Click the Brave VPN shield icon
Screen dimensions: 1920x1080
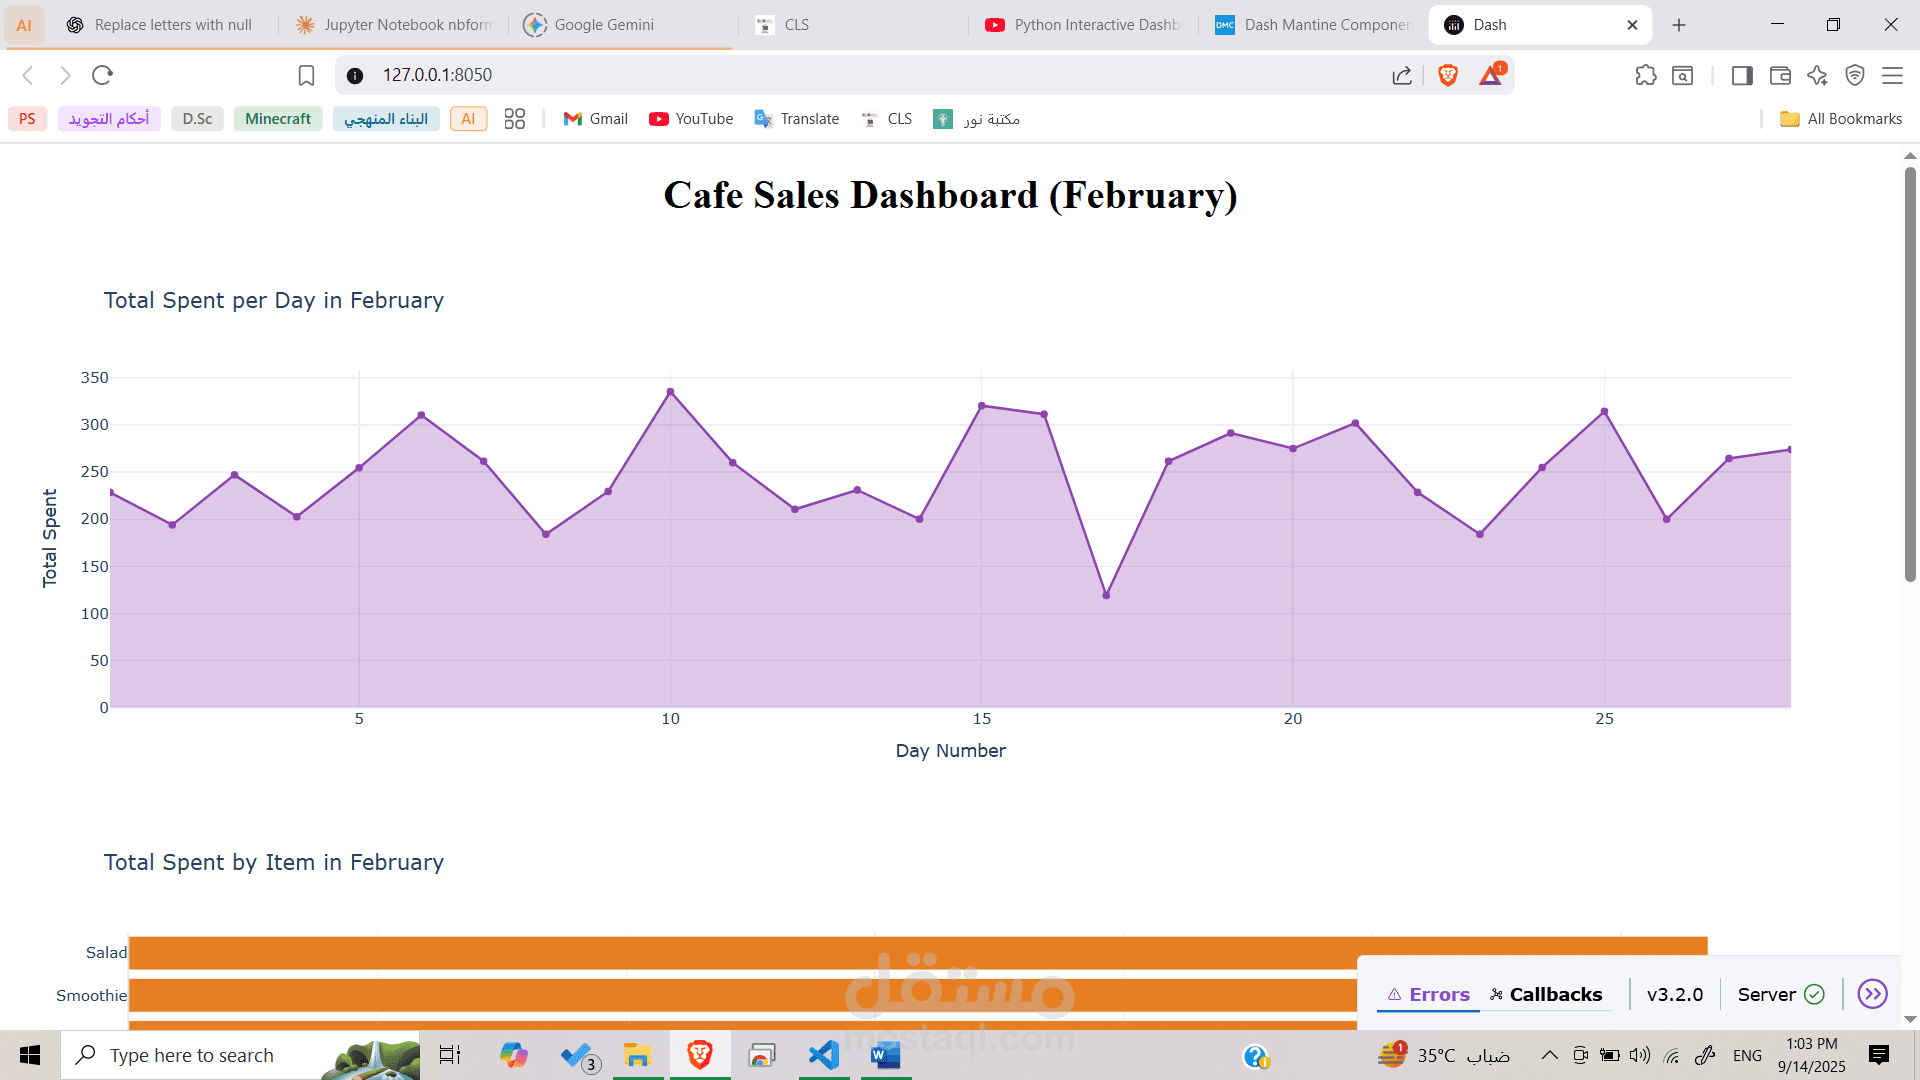tap(1855, 75)
